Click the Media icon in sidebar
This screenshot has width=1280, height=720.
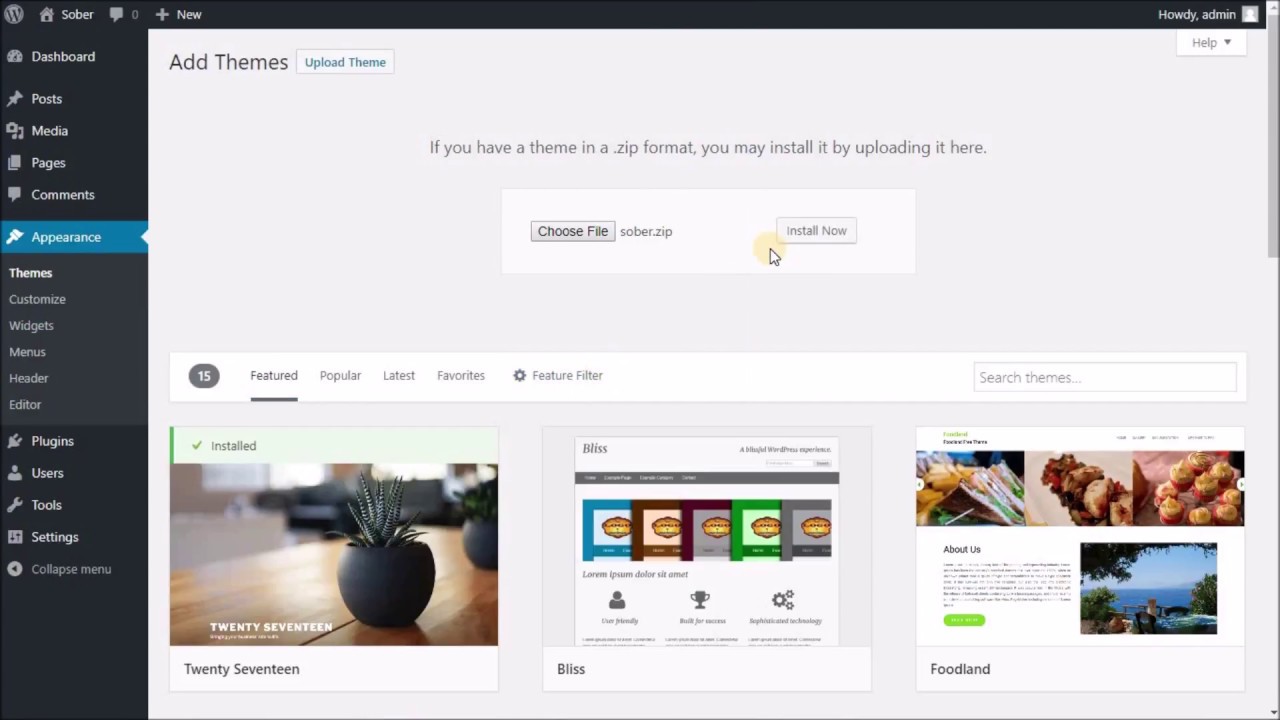pos(15,131)
